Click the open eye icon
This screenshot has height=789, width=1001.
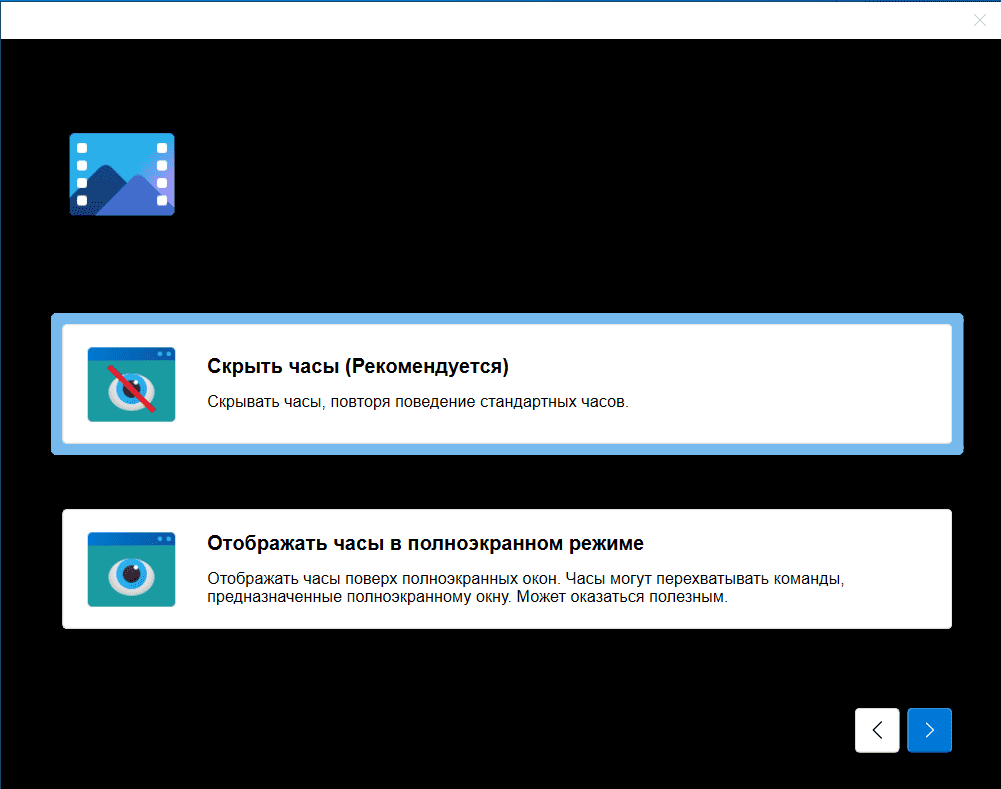click(x=132, y=569)
